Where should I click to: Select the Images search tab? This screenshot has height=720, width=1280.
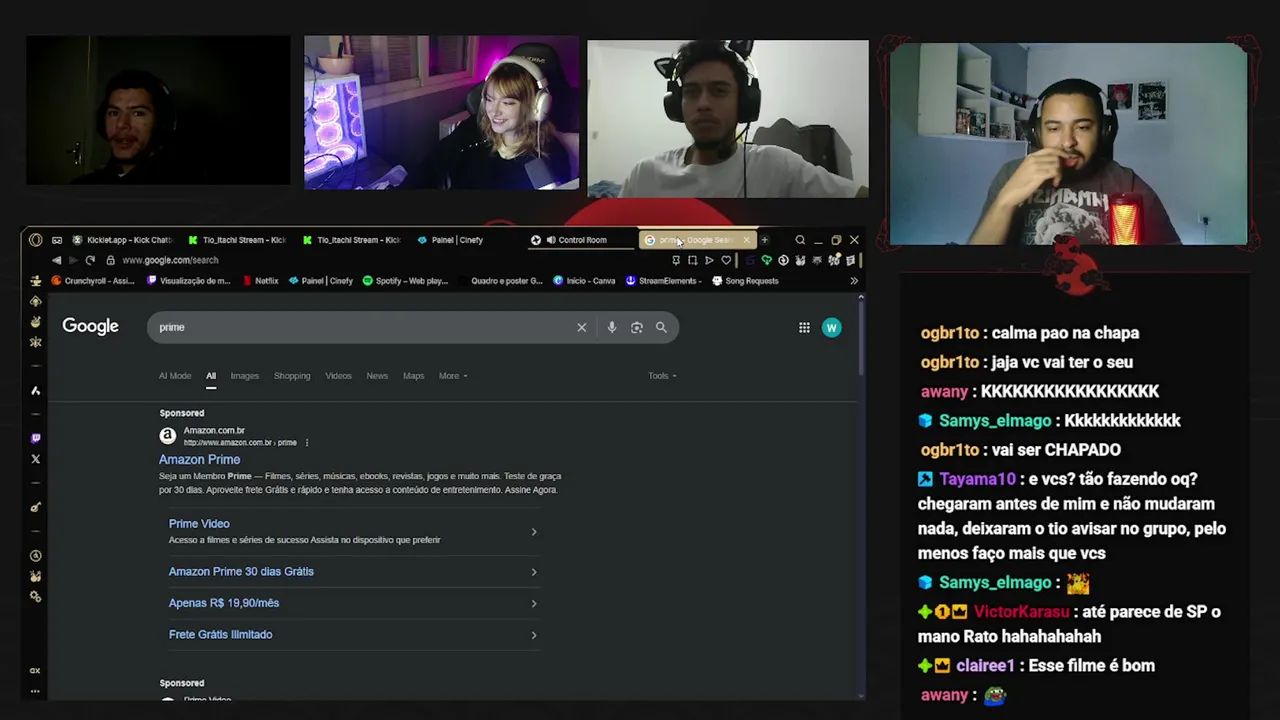coord(244,376)
